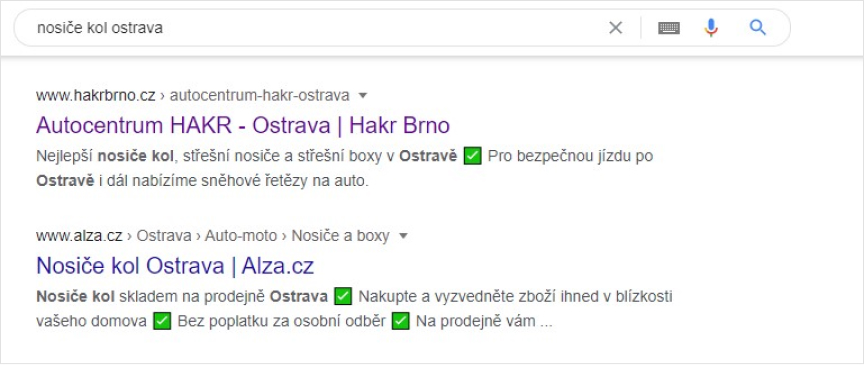Open the on-screen keyboard icon

pos(669,28)
